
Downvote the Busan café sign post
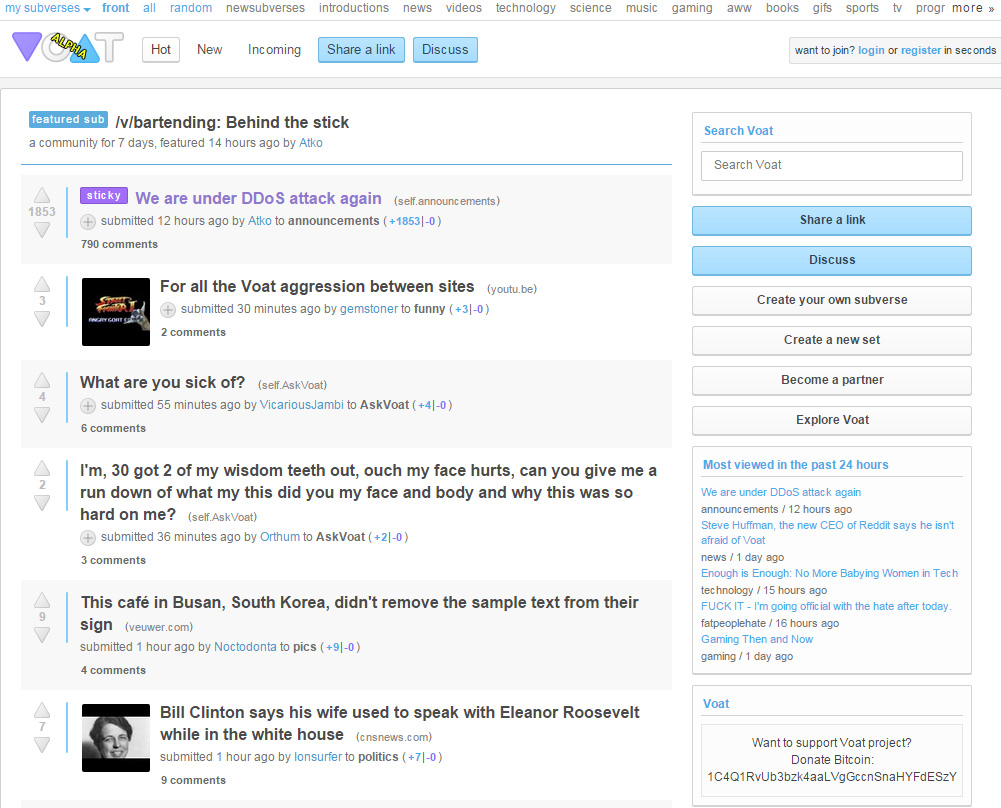pyautogui.click(x=42, y=634)
